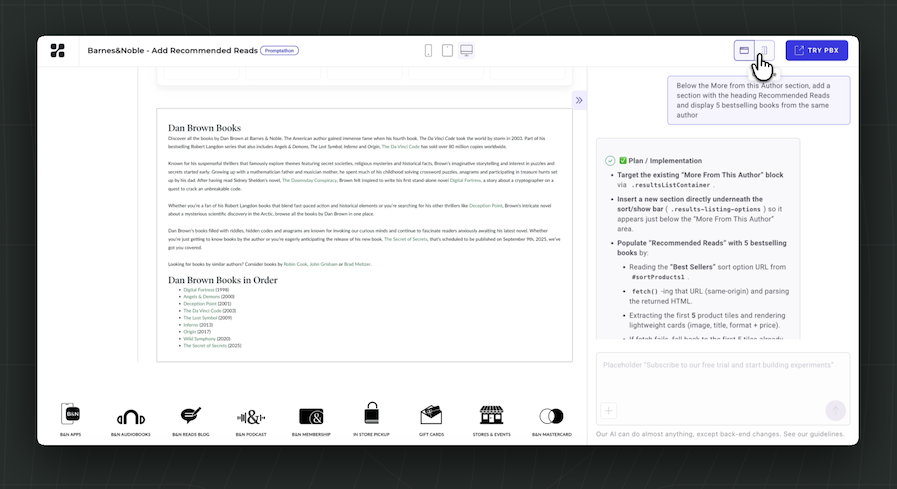Click the TRY PBX button
897x489 pixels.
point(816,50)
